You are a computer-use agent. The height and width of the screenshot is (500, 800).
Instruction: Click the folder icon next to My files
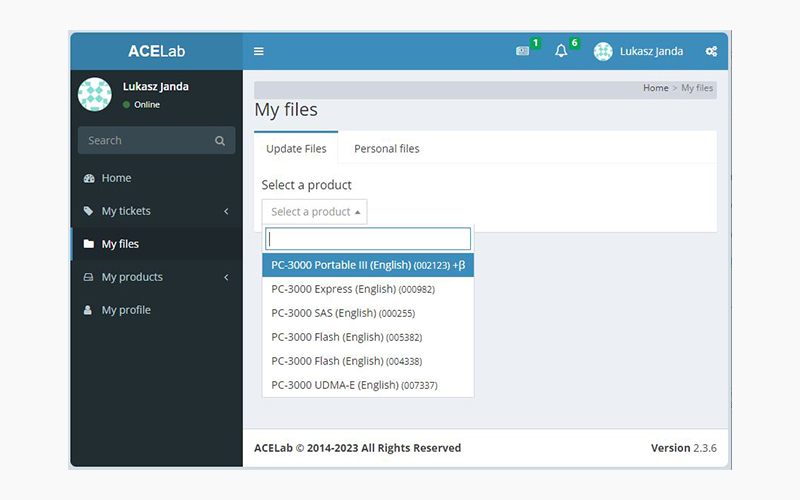88,244
